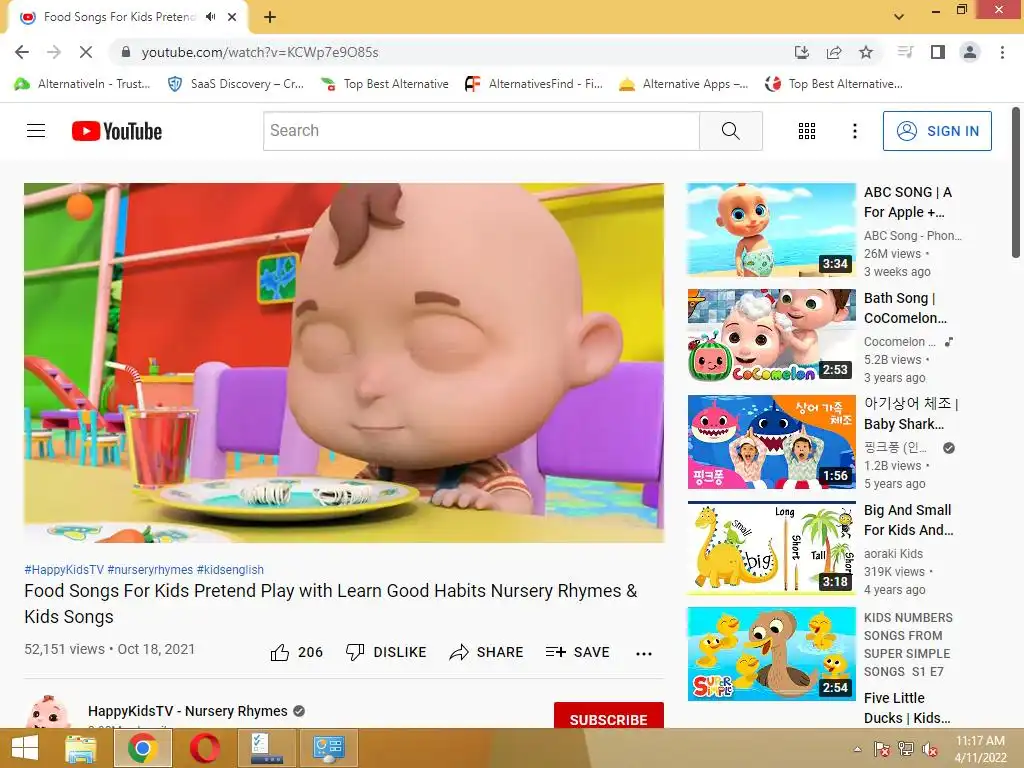Image resolution: width=1024 pixels, height=768 pixels.
Task: Click the search magnifier button
Action: pyautogui.click(x=731, y=131)
